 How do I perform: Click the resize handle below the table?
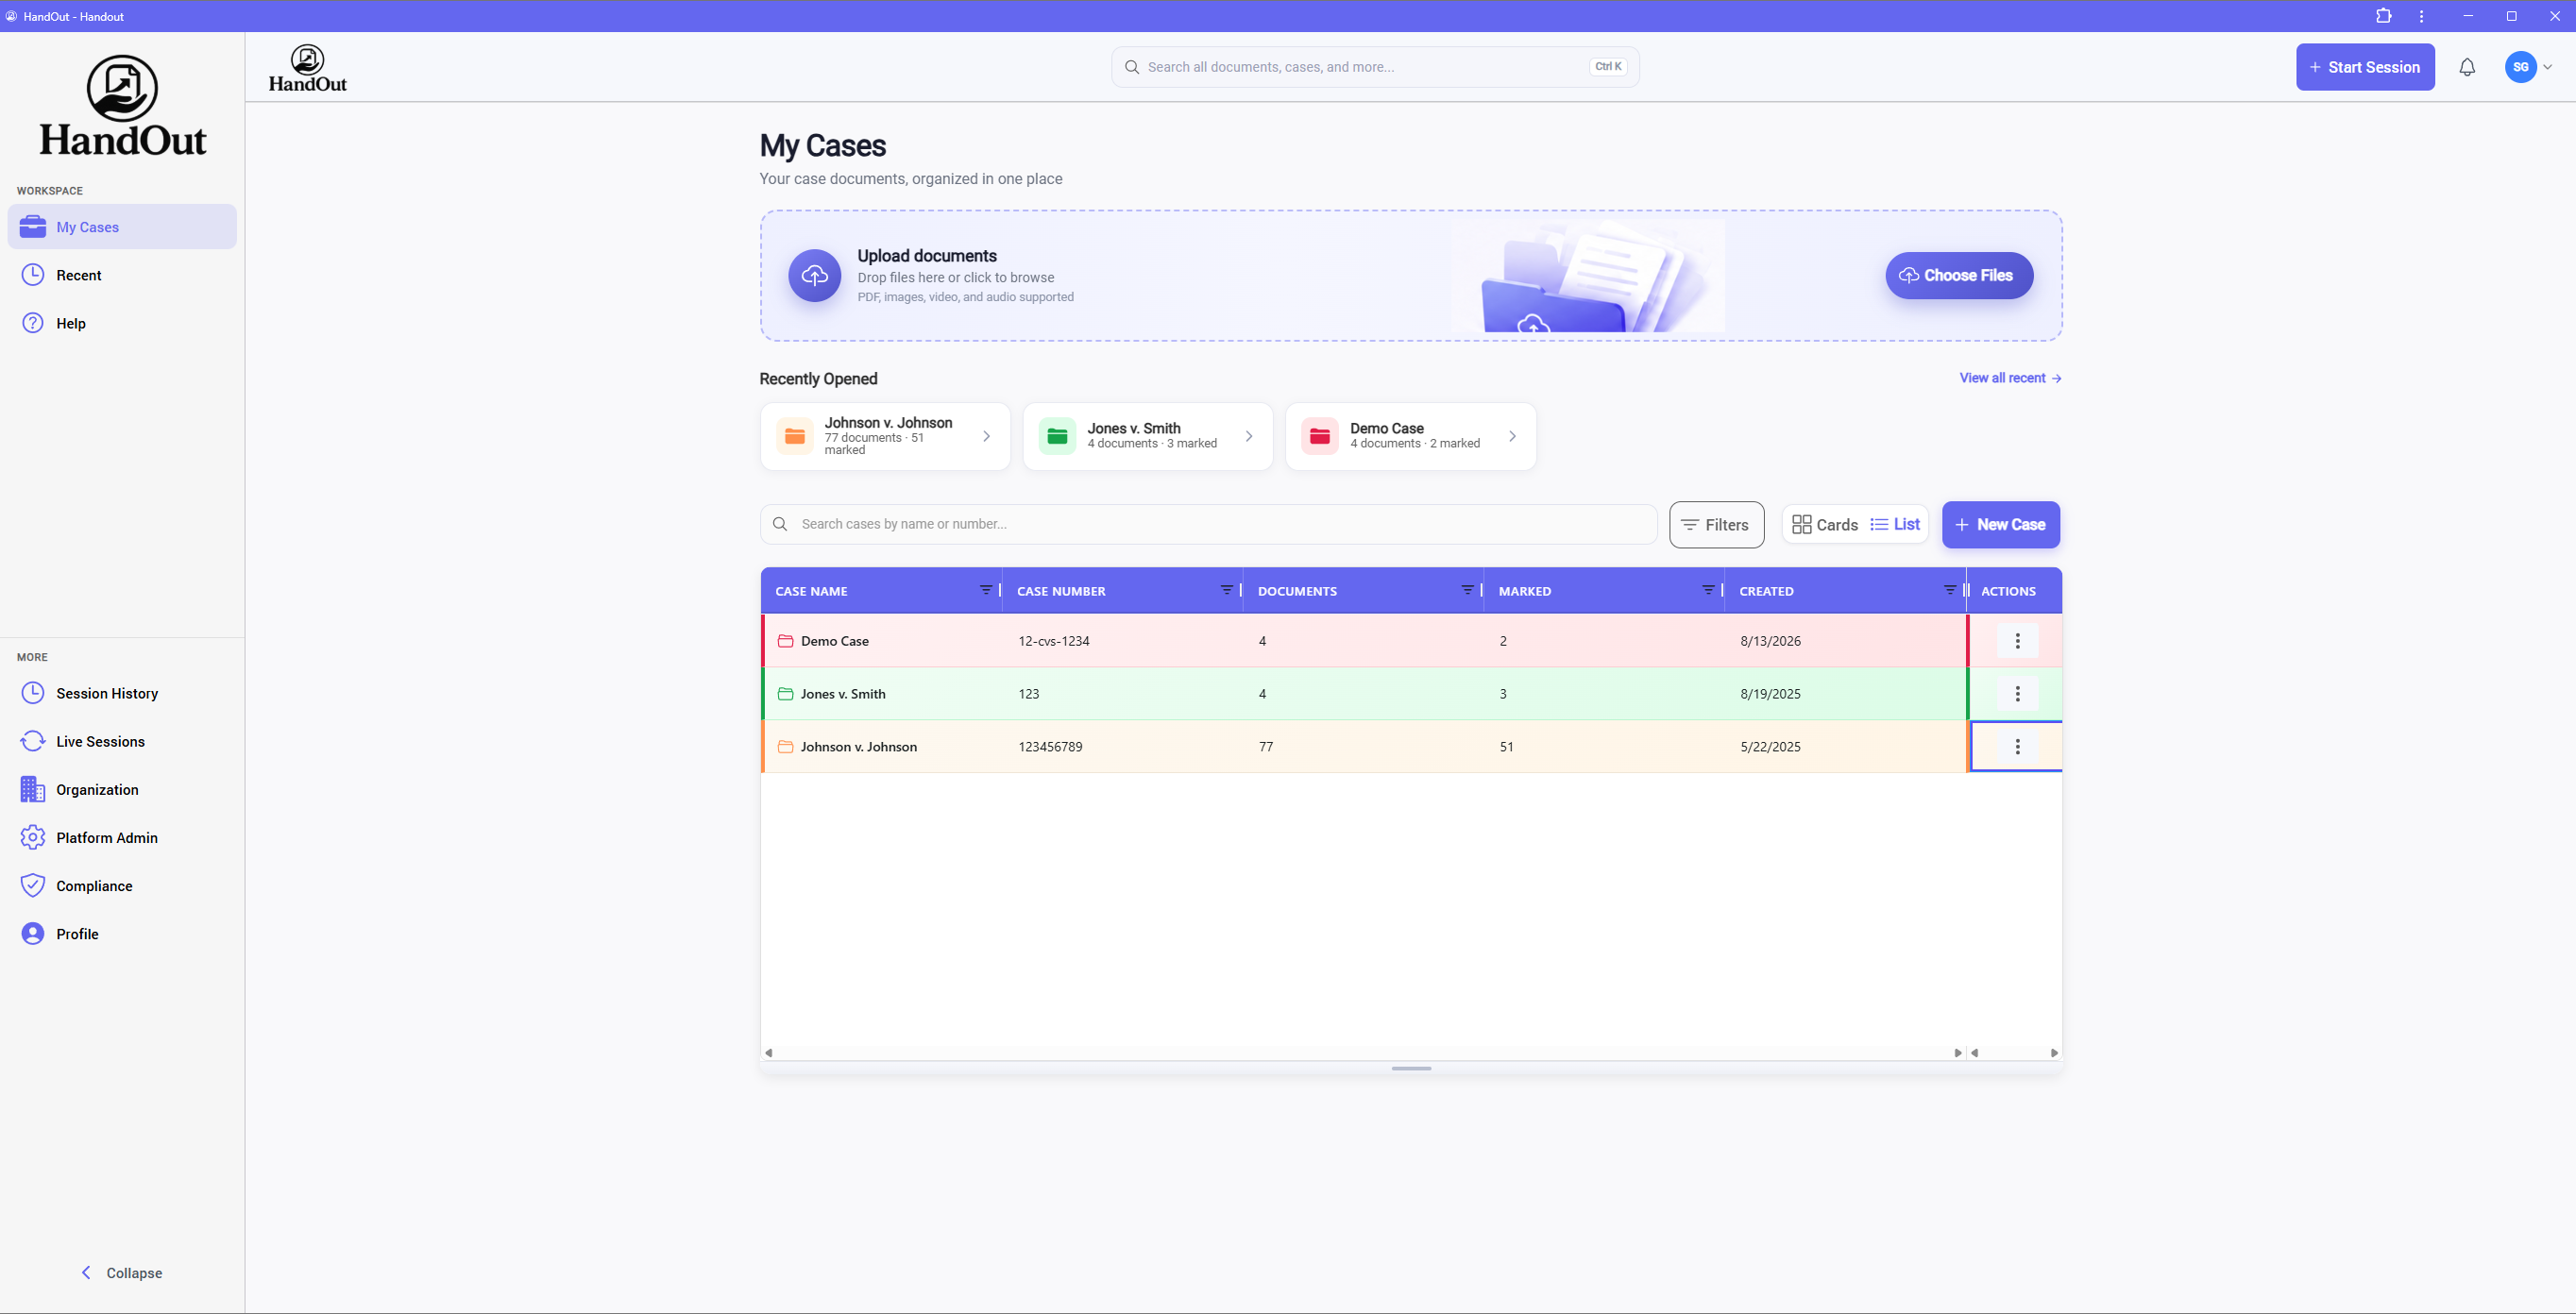1411,1068
